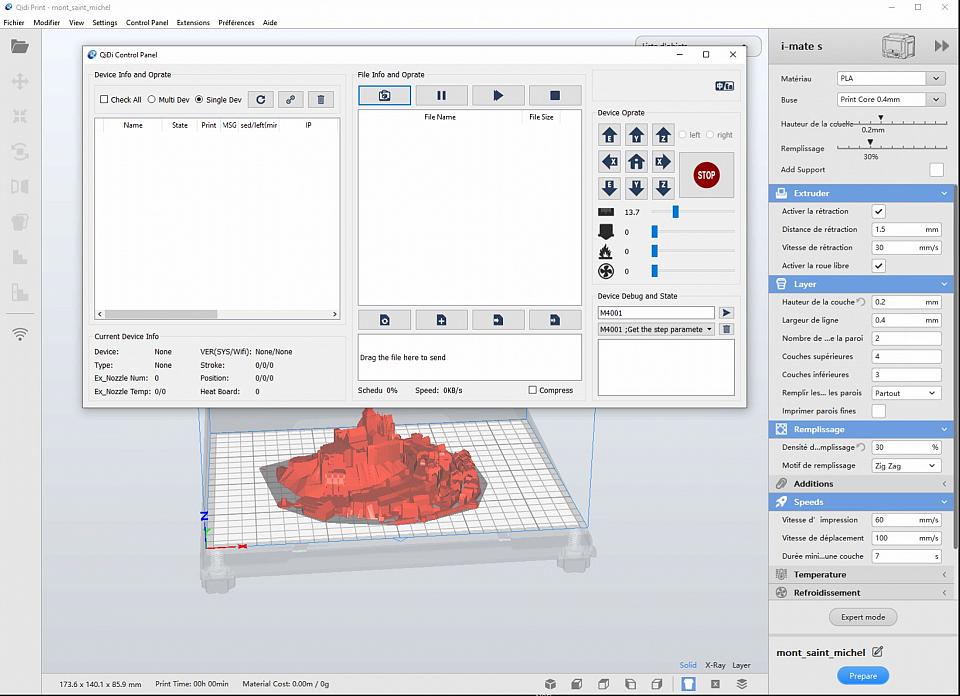Stop print with square button
This screenshot has height=696, width=960.
[555, 95]
